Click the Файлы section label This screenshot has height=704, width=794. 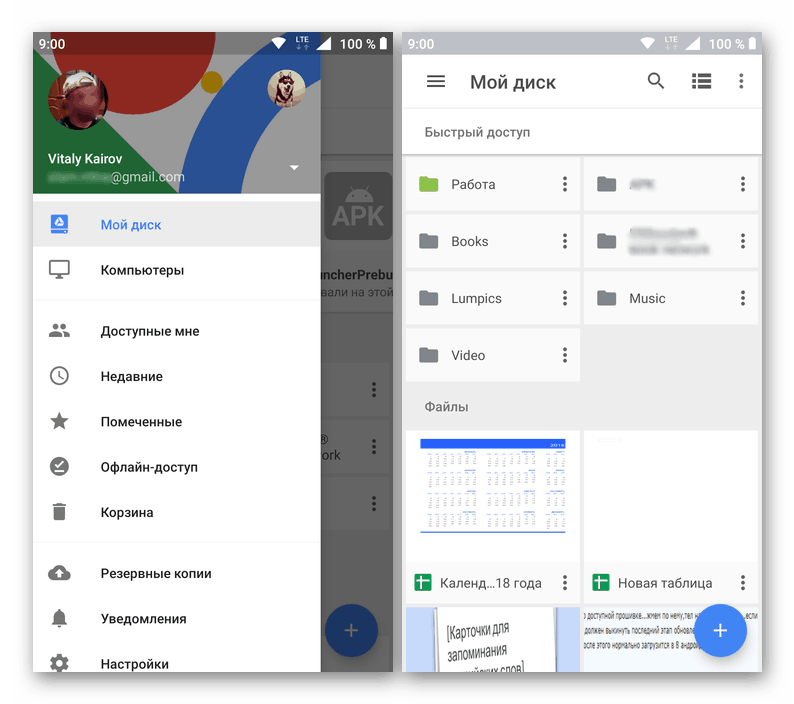coord(446,406)
